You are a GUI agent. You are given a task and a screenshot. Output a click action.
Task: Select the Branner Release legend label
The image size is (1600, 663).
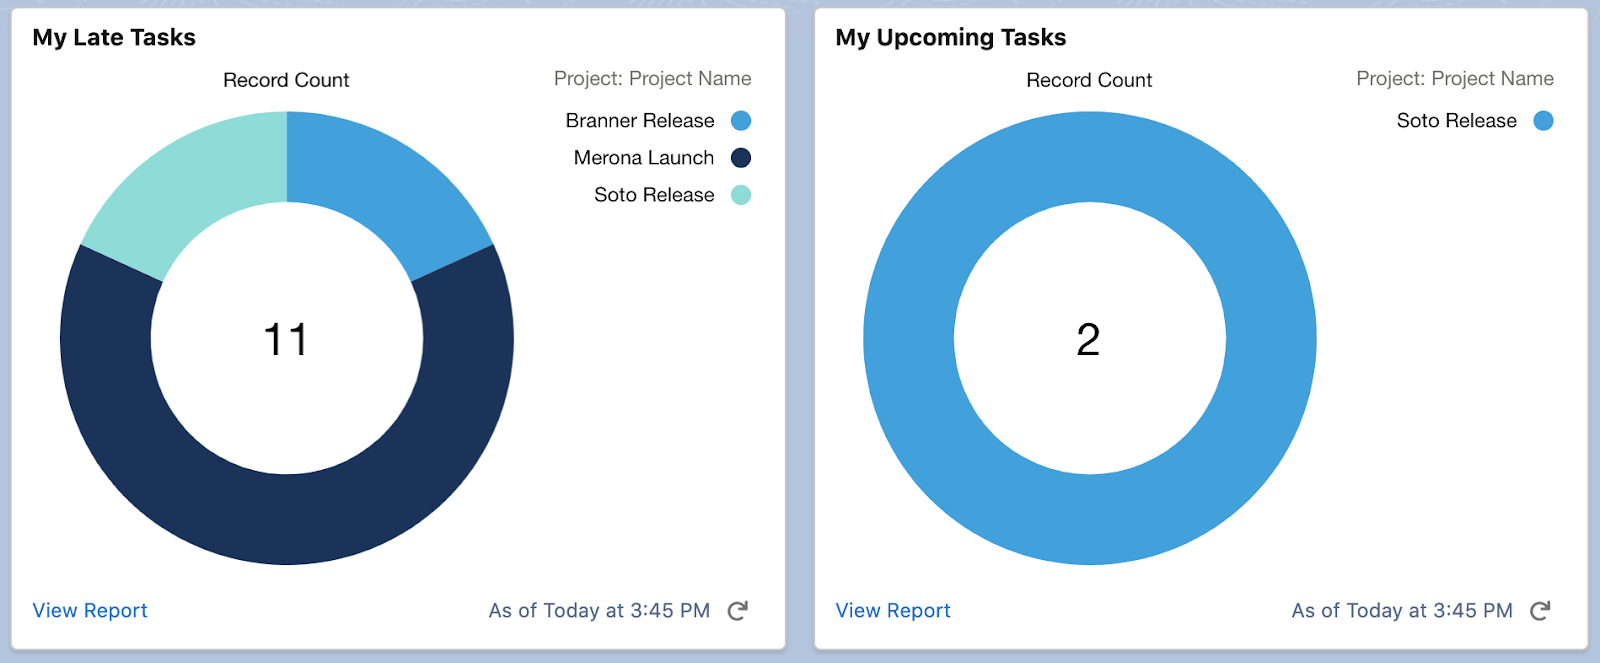click(640, 121)
